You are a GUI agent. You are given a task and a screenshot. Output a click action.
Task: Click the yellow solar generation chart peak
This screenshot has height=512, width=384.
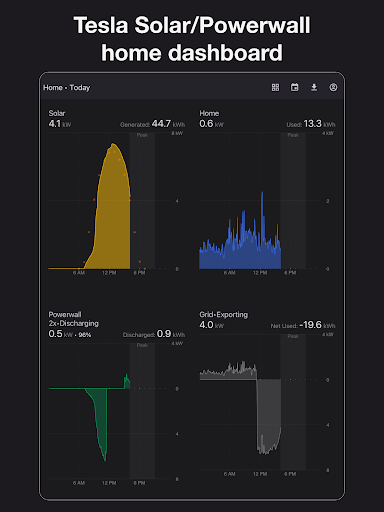coord(114,145)
